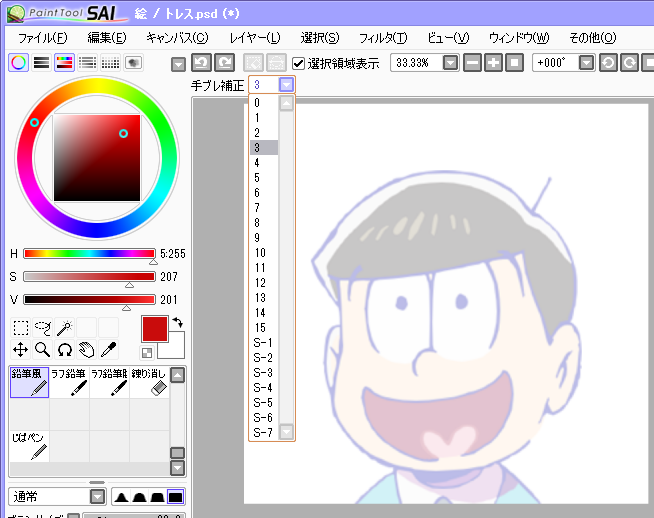Viewport: 654px width, 518px height.
Task: Select the move tool
Action: click(21, 350)
